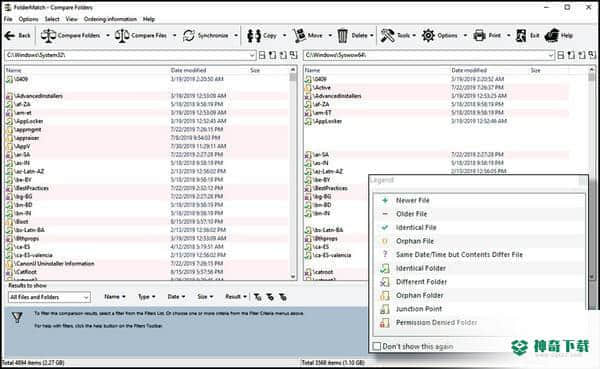Click the Compare Folders scales icon

click(48, 36)
